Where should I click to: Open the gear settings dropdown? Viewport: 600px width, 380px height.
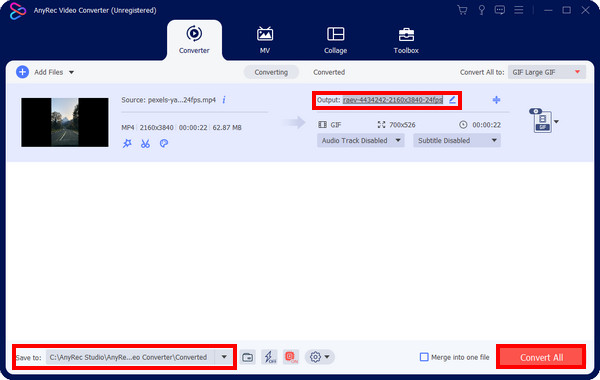pyautogui.click(x=320, y=357)
